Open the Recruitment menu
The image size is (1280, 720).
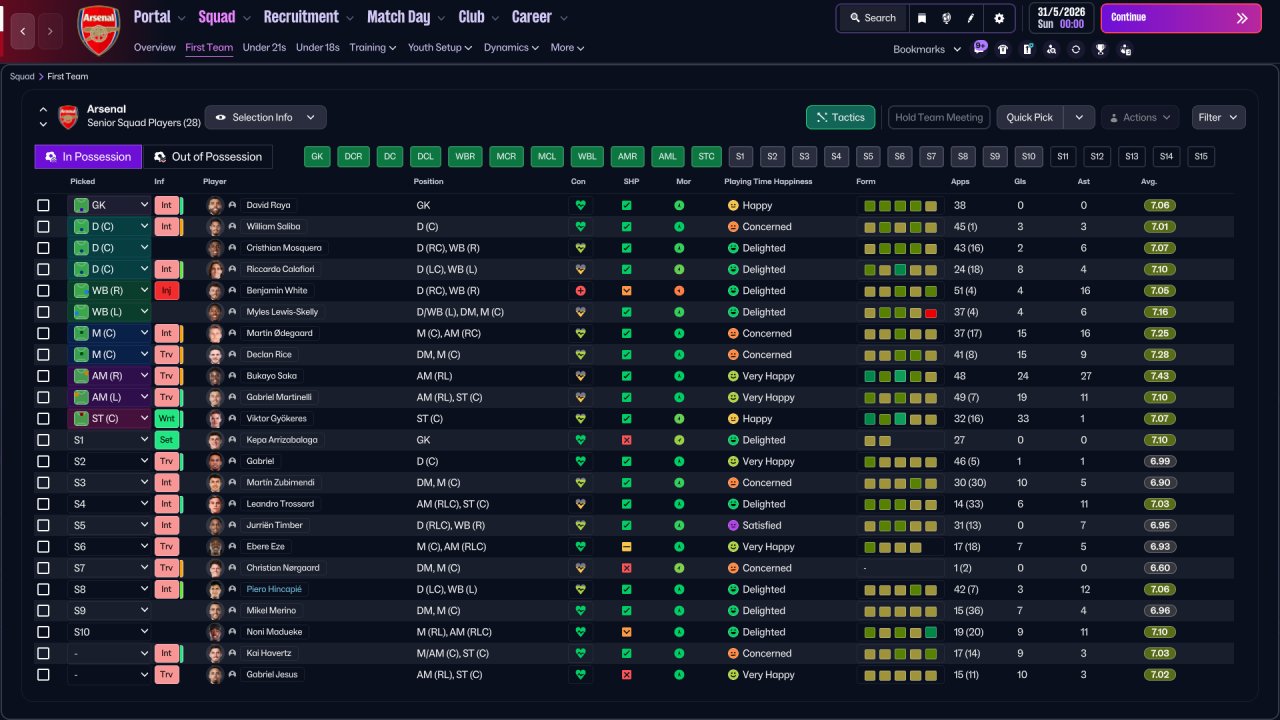(x=308, y=17)
